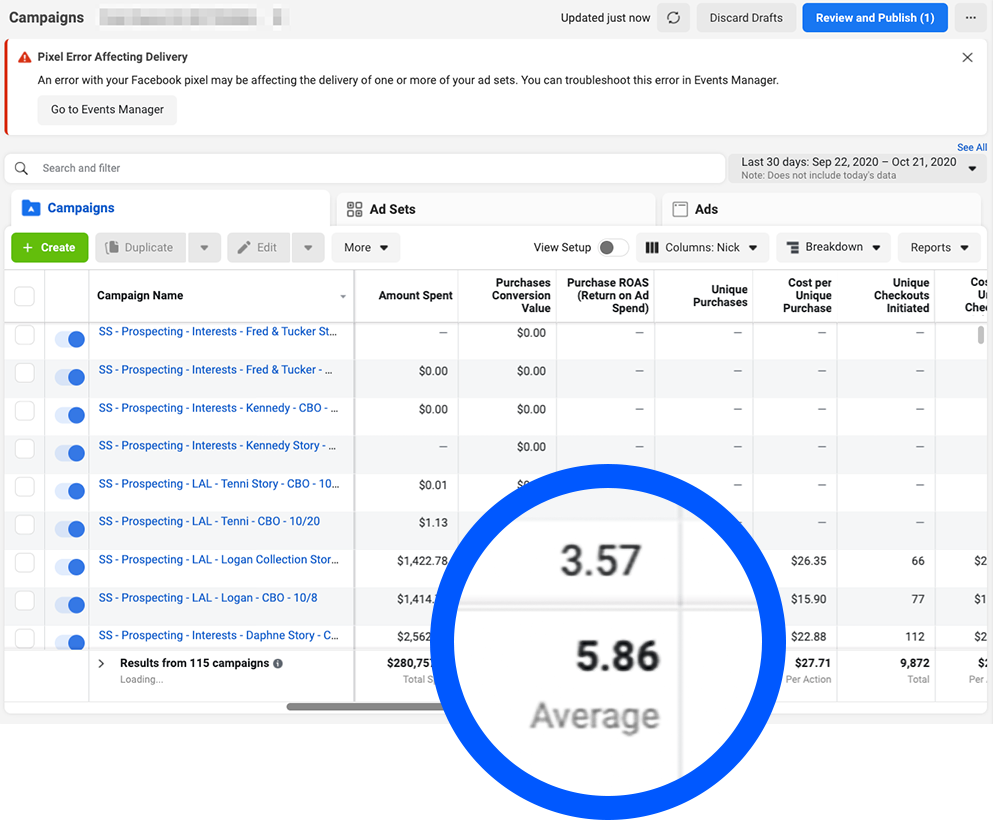
Task: Click in the Search and filter field
Action: click(365, 168)
